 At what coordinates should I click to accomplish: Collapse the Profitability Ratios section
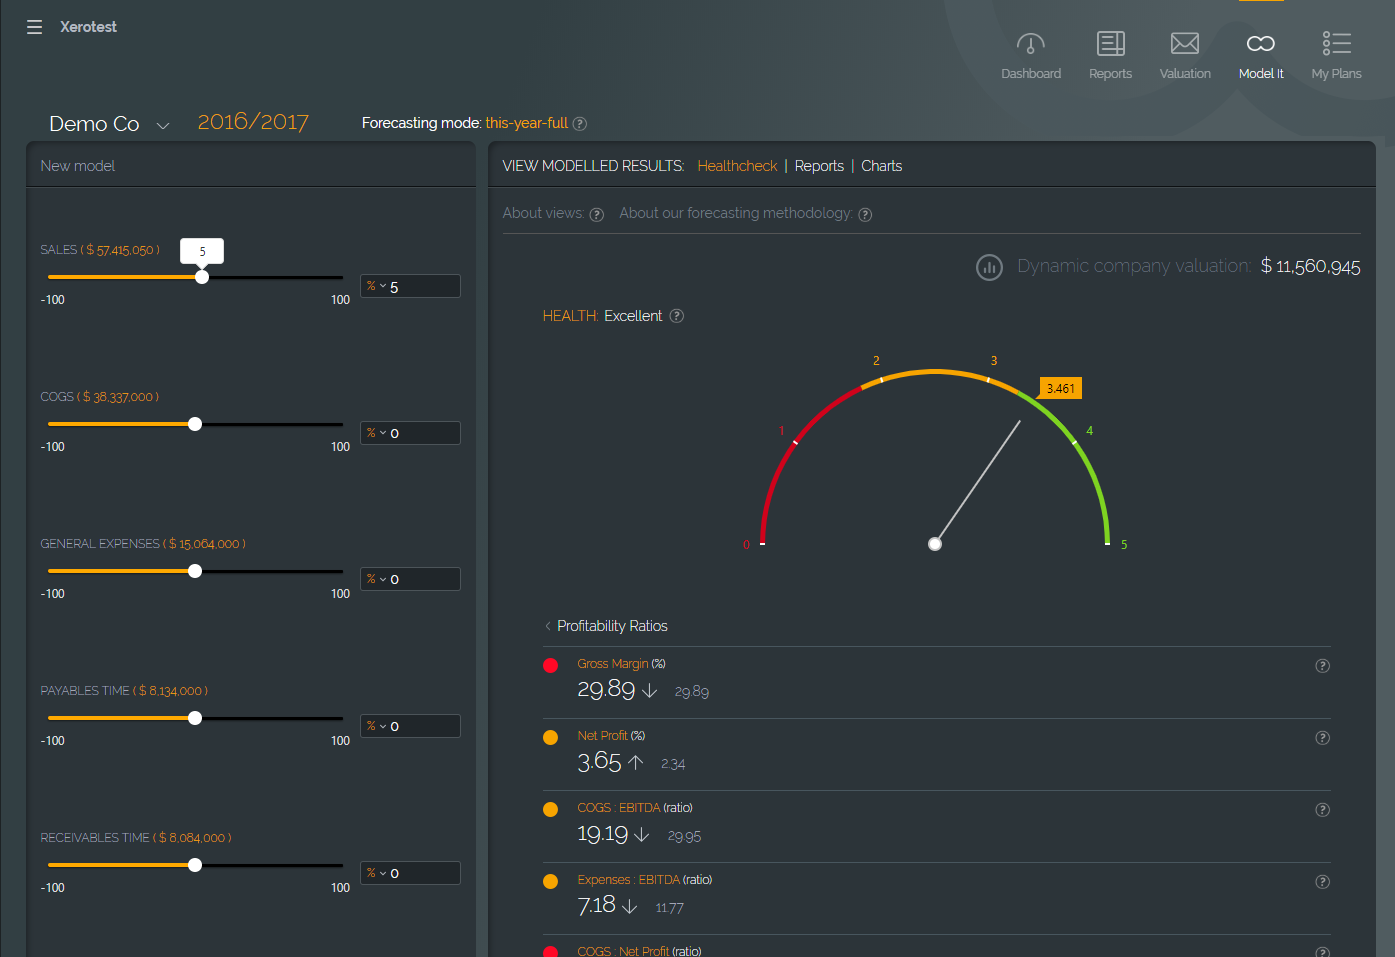[548, 626]
